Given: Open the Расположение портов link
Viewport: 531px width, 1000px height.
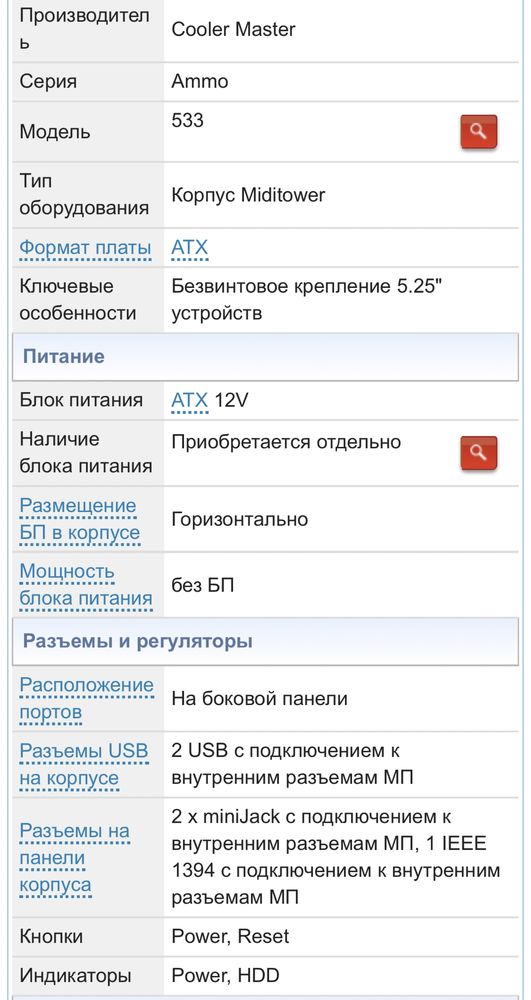Looking at the screenshot, I should pyautogui.click(x=87, y=699).
